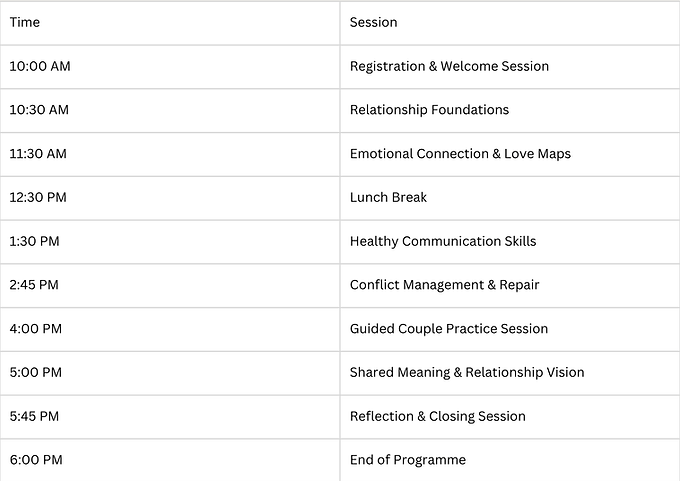Select Emotional Connection & Love Maps text
This screenshot has width=680, height=481.
[x=460, y=154]
